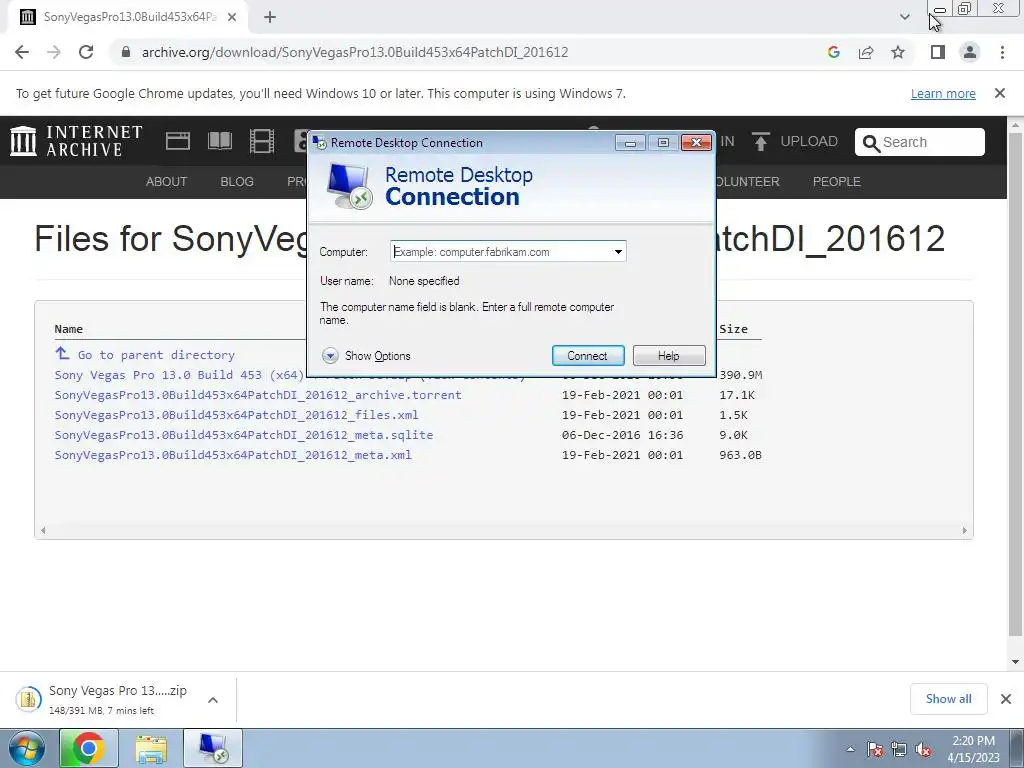The width and height of the screenshot is (1024, 768).
Task: Open Chrome side panel icon
Action: 938,52
